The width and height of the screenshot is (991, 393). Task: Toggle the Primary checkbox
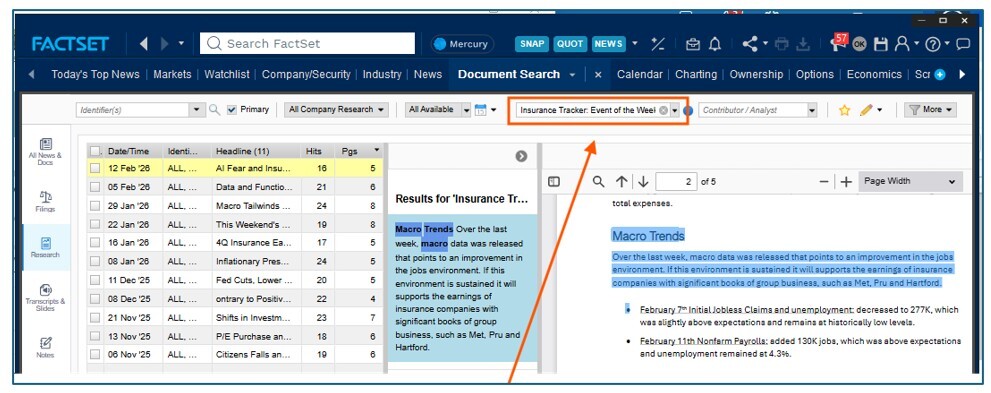[232, 109]
